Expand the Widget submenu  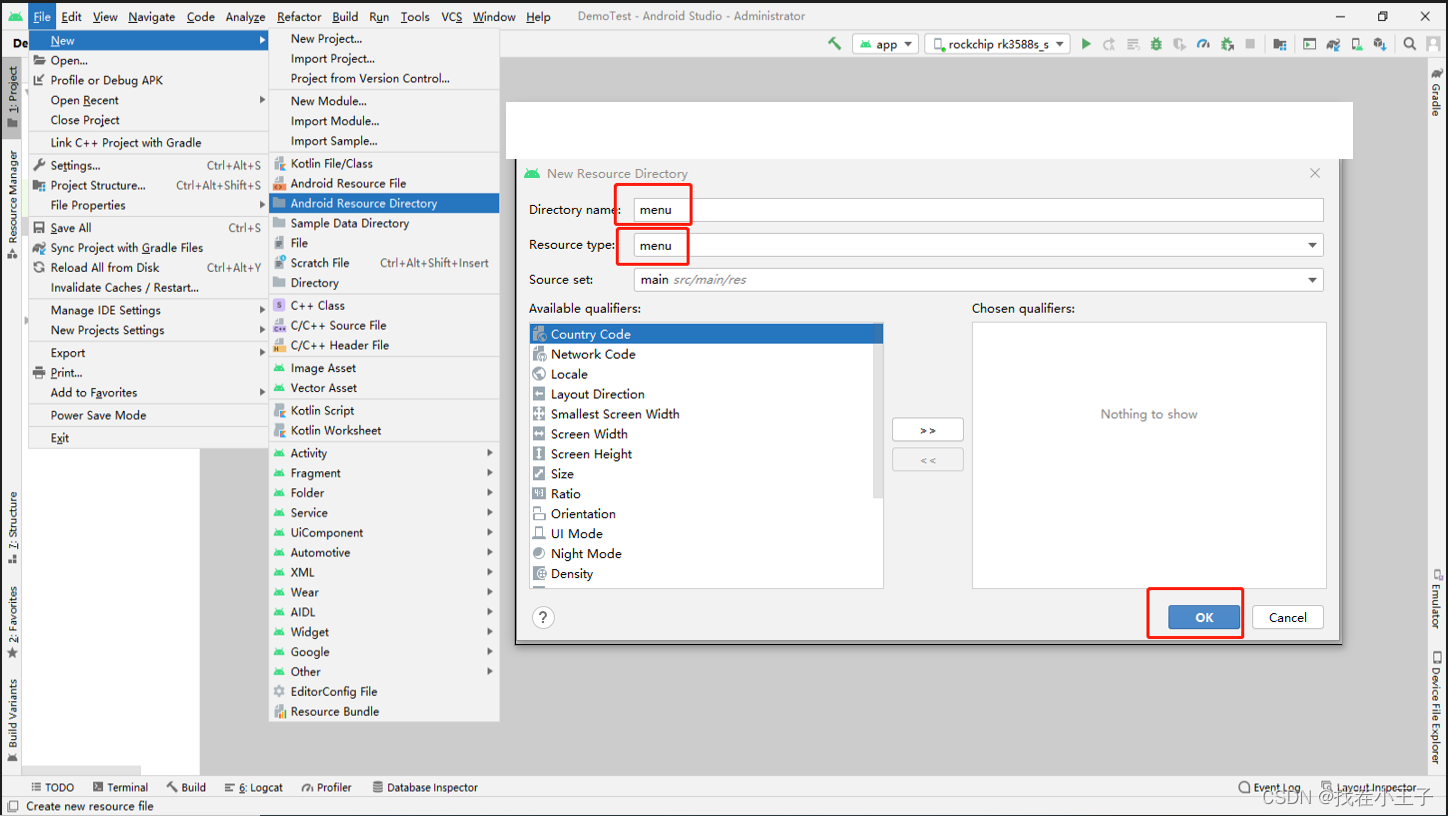tap(384, 632)
